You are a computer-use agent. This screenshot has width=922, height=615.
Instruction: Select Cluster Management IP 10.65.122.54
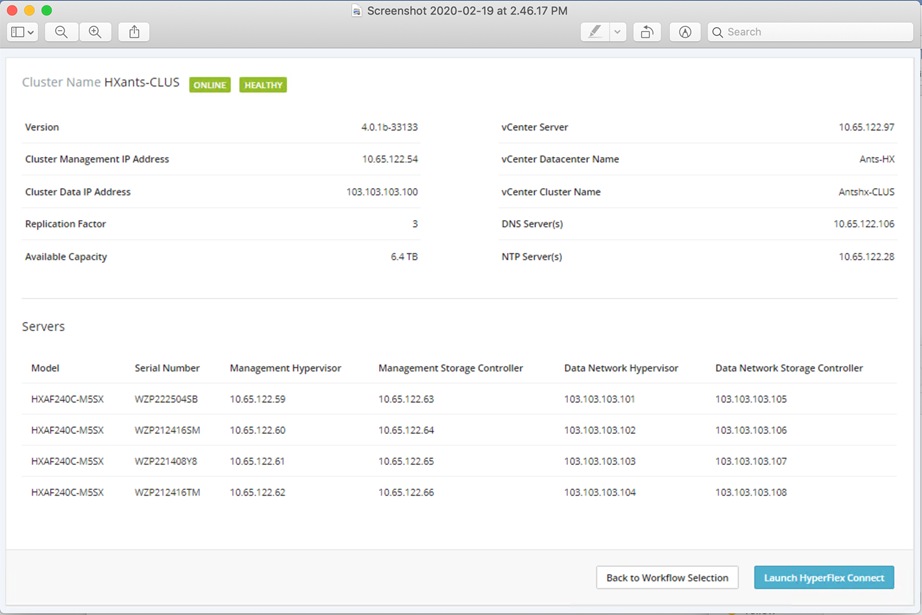(390, 159)
